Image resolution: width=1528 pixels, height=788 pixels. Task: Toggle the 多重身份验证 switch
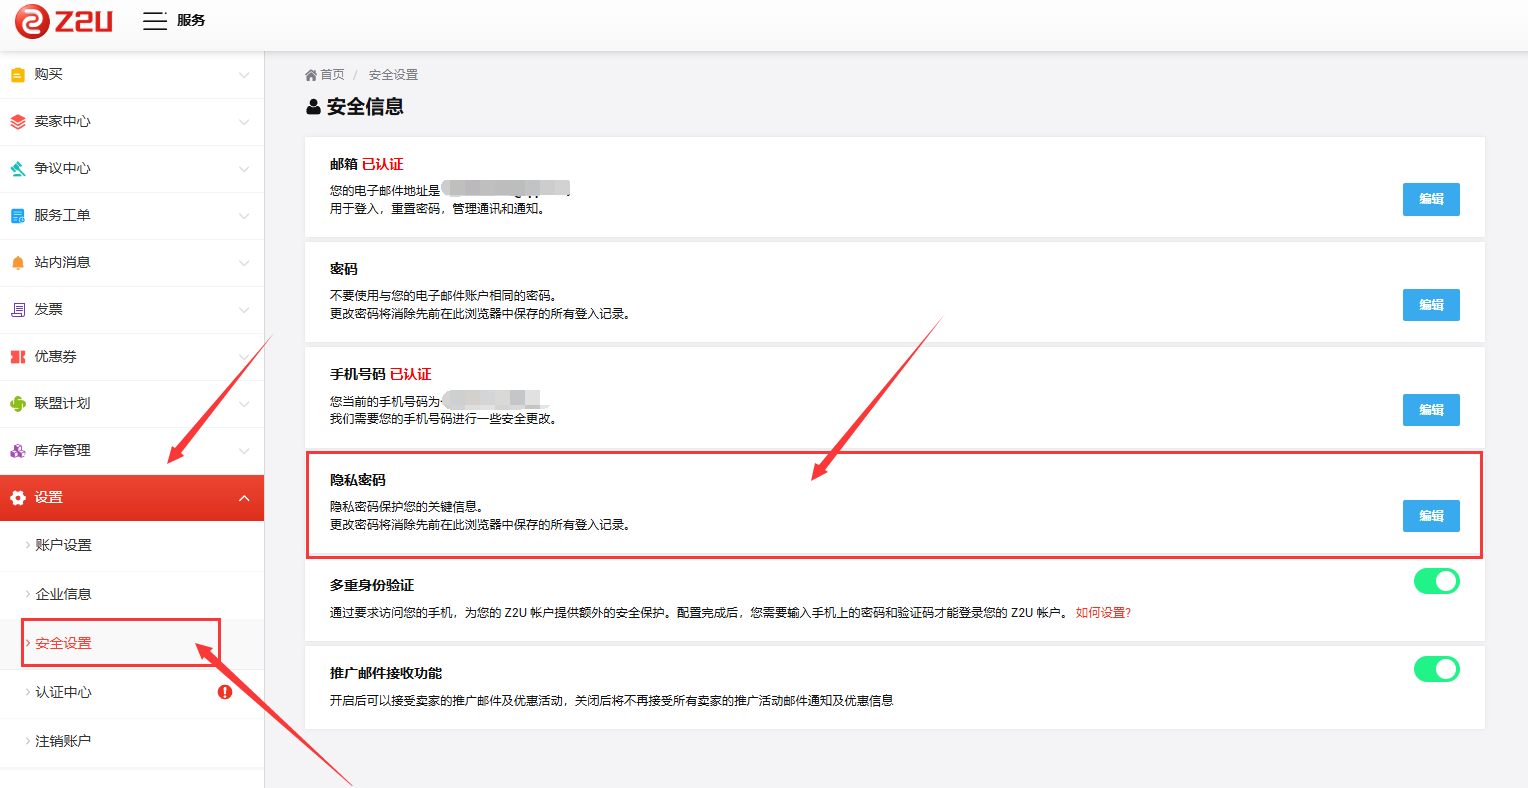[x=1436, y=581]
